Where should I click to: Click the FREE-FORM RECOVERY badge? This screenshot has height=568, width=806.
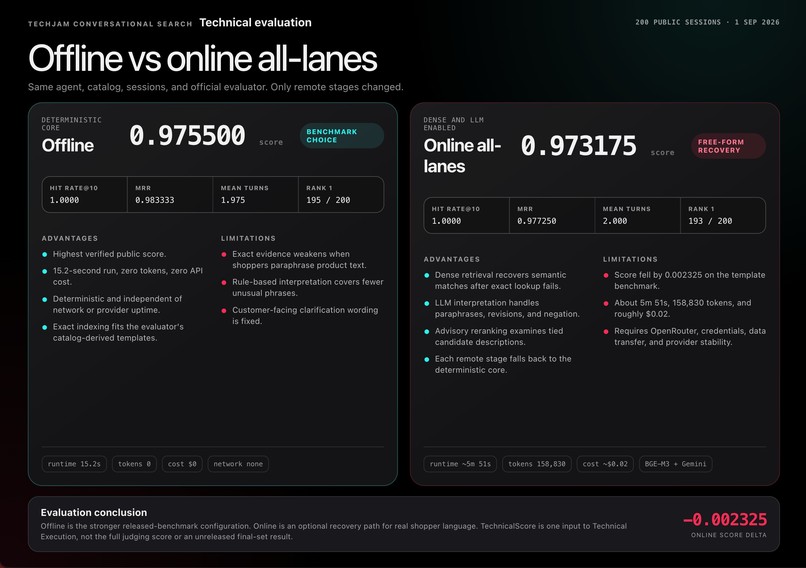(x=728, y=146)
